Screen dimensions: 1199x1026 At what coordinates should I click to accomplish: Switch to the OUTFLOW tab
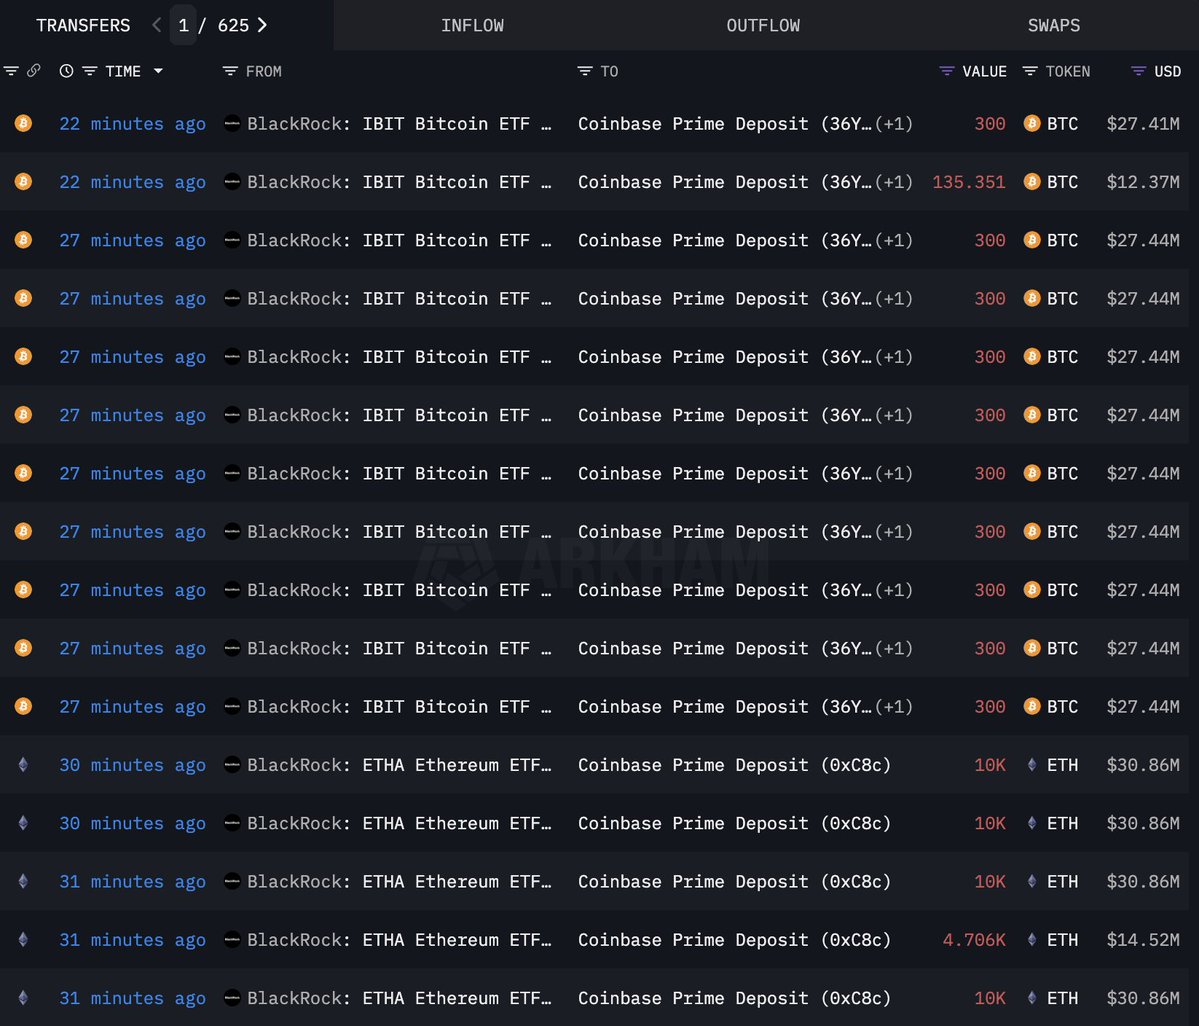coord(762,25)
